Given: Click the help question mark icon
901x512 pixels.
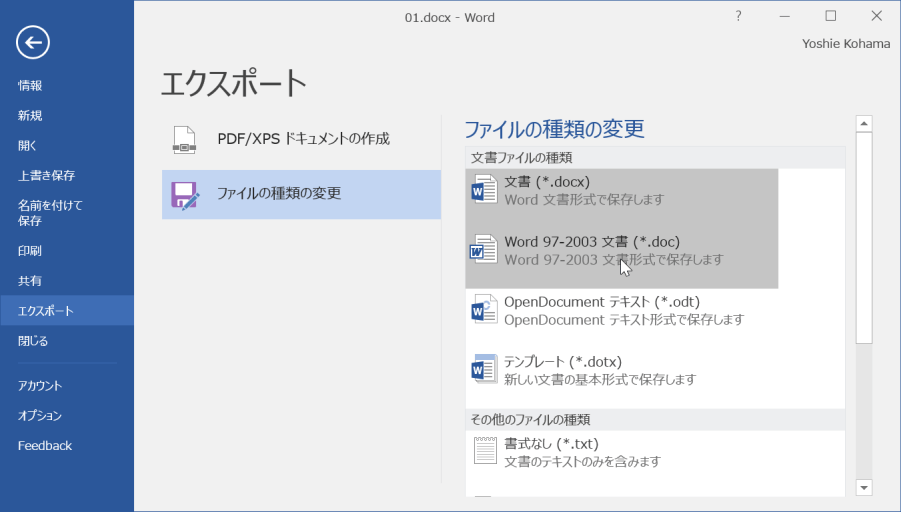Looking at the screenshot, I should tap(738, 16).
